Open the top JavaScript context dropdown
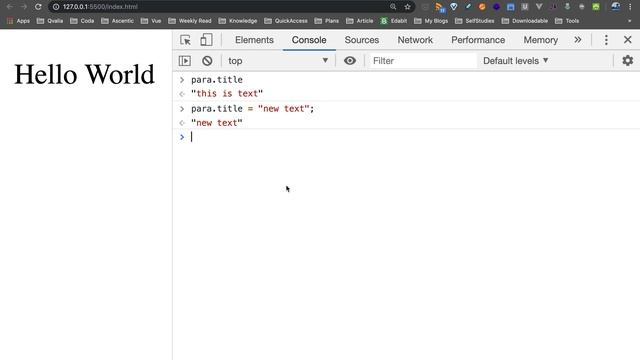The image size is (640, 360). pos(278,61)
